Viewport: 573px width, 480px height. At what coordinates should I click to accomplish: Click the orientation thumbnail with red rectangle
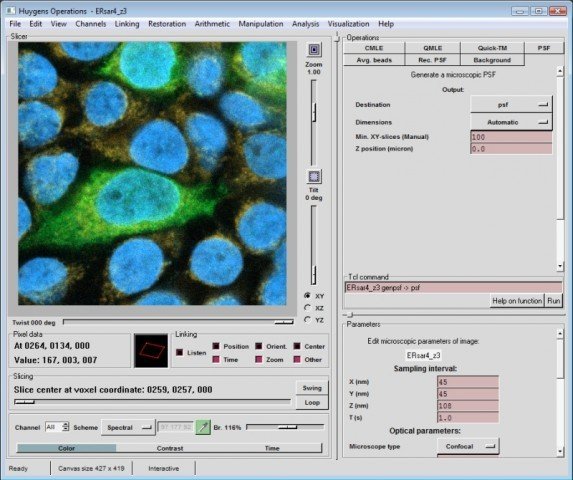tap(151, 351)
